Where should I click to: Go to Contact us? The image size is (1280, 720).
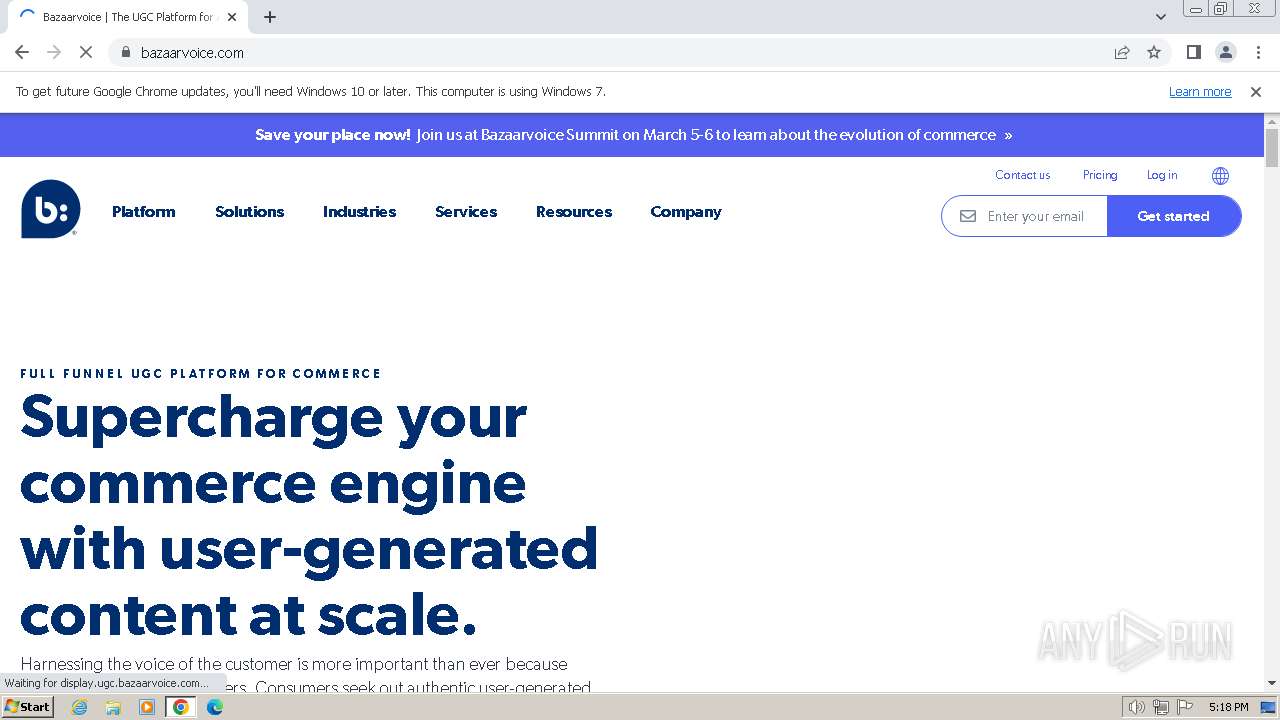pos(1022,175)
